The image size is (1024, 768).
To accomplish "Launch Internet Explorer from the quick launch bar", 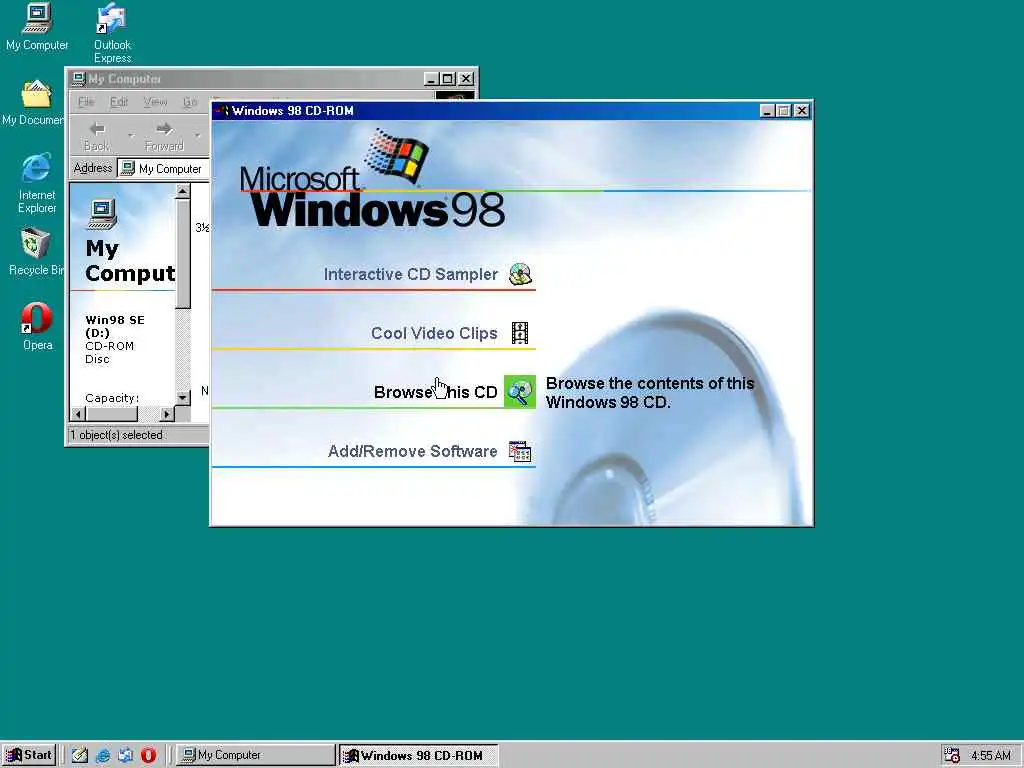I will pyautogui.click(x=103, y=755).
